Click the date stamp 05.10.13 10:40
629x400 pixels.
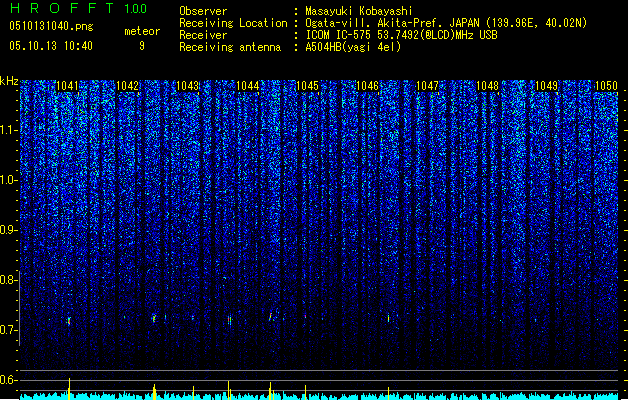click(51, 46)
